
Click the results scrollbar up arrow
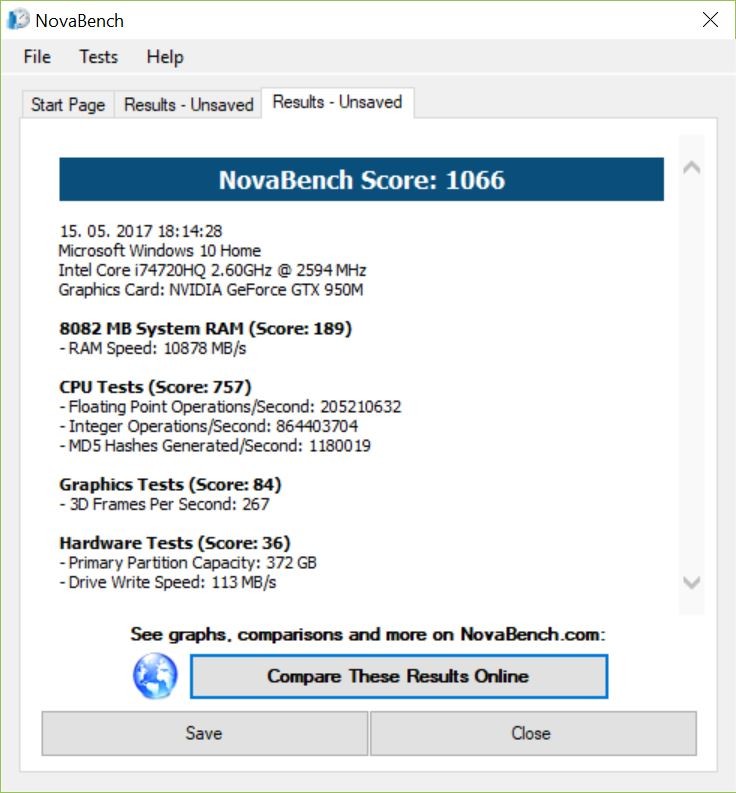pyautogui.click(x=691, y=168)
